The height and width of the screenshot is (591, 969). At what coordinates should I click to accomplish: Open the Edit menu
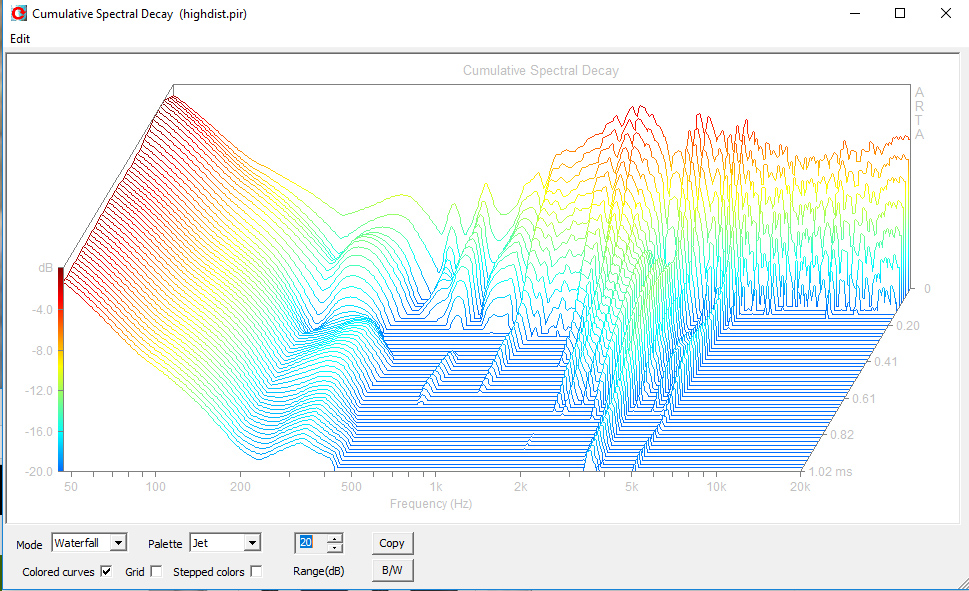[20, 38]
